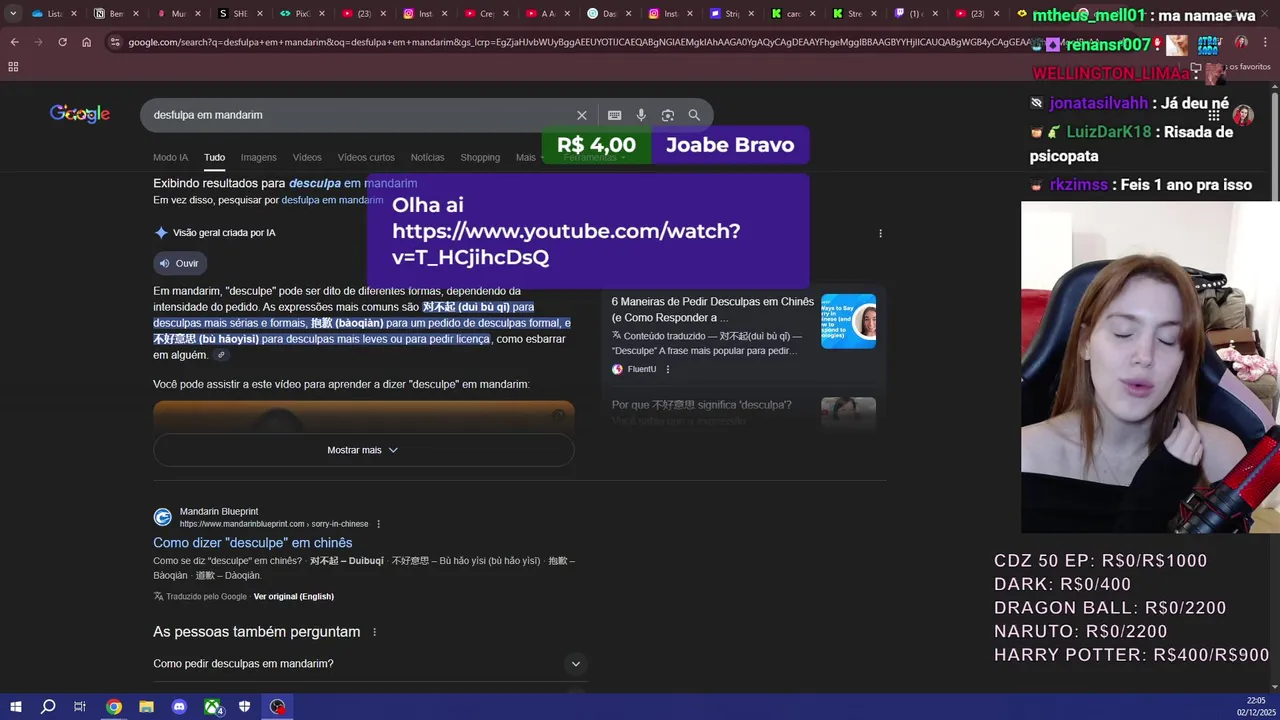This screenshot has height=720, width=1280.
Task: Open Windows Security from the taskbar
Action: tap(245, 707)
